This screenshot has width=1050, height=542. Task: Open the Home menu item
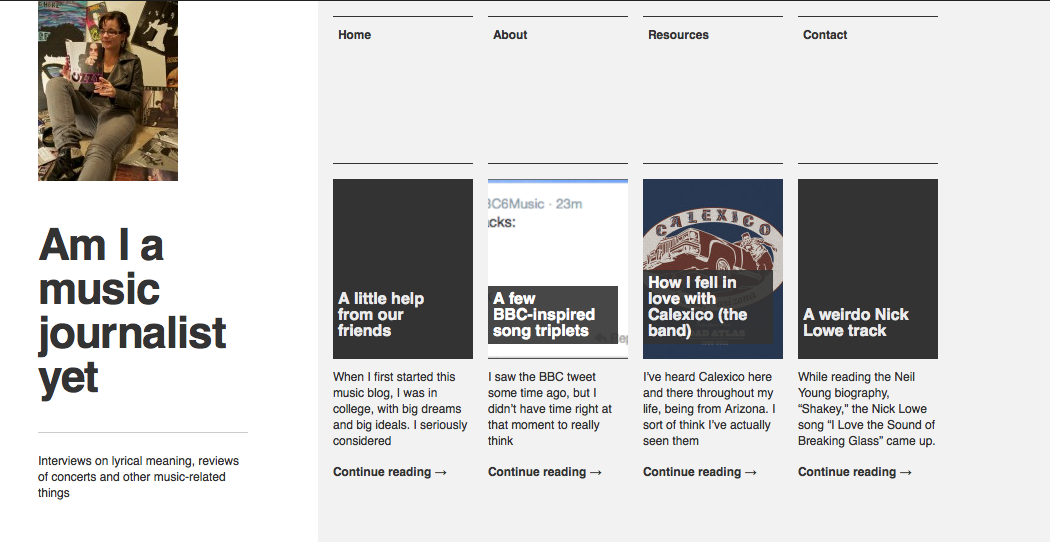[354, 35]
